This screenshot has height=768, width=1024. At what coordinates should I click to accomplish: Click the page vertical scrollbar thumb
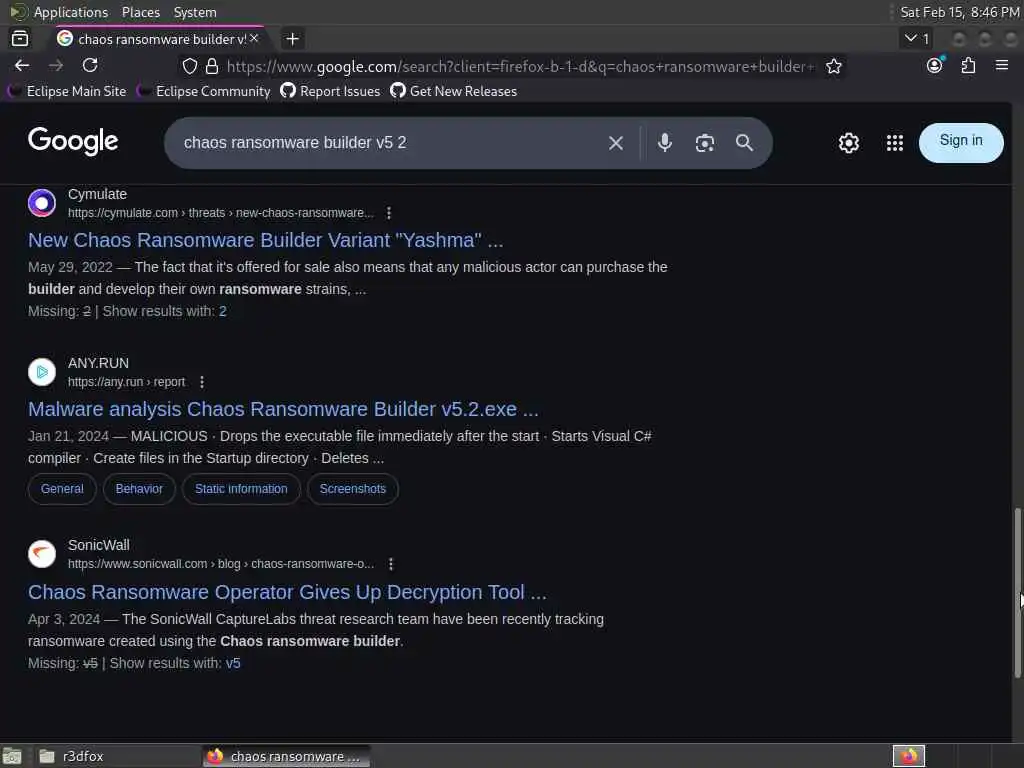[x=1017, y=593]
